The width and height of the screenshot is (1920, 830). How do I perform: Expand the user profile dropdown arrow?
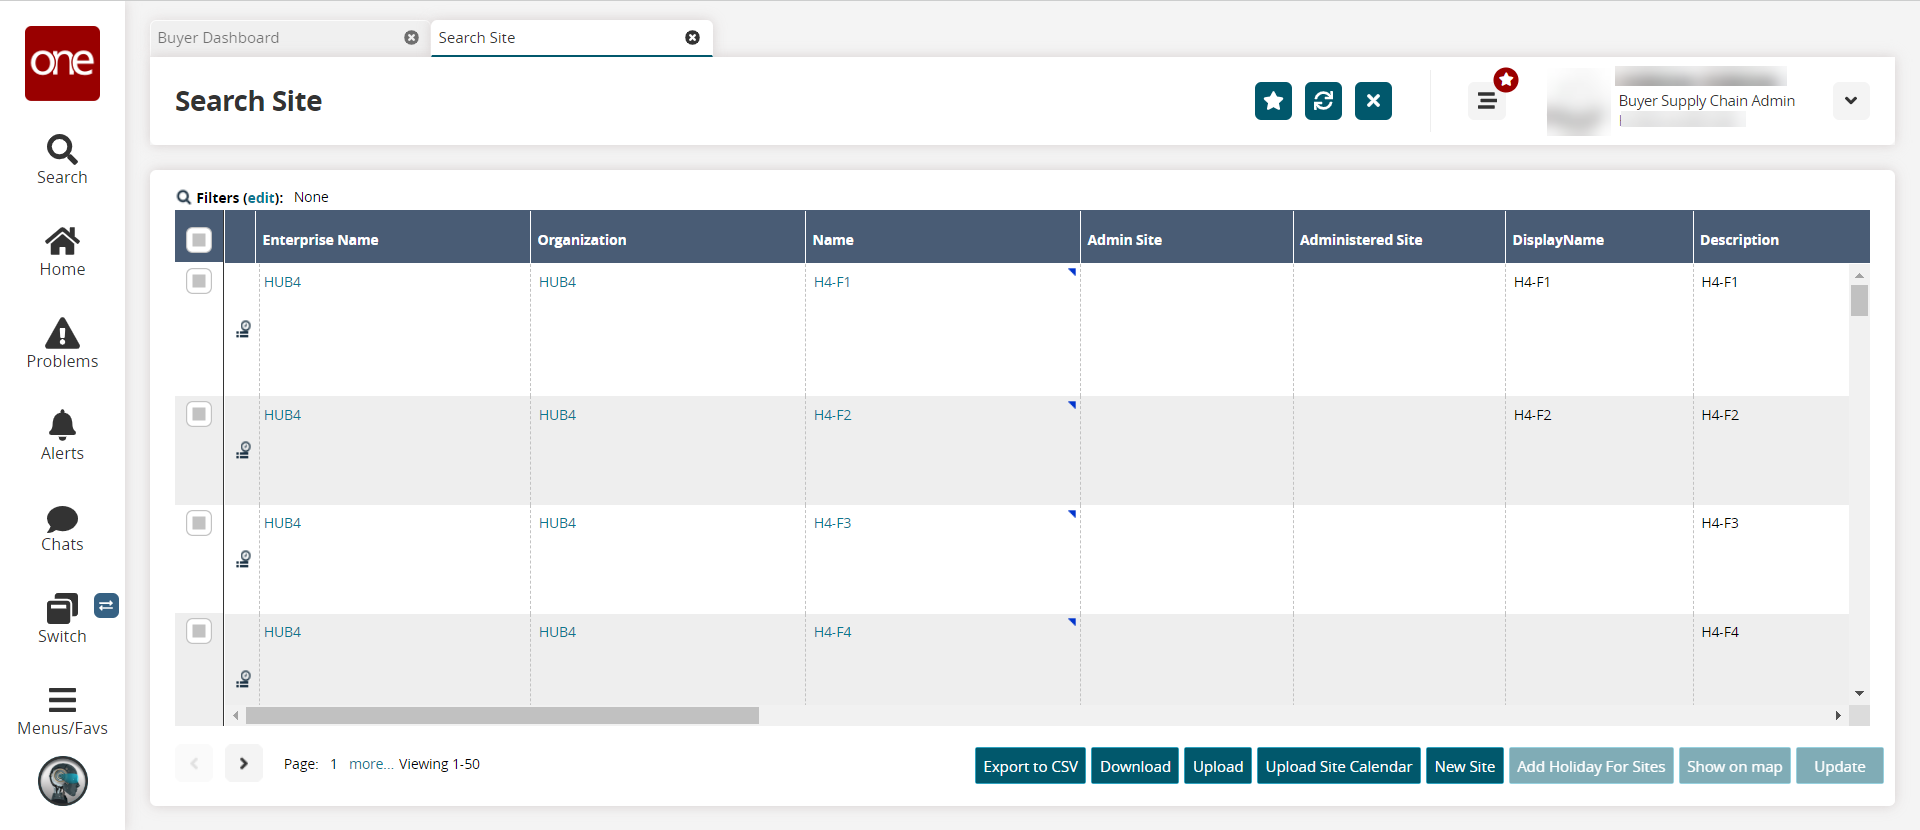[1850, 101]
